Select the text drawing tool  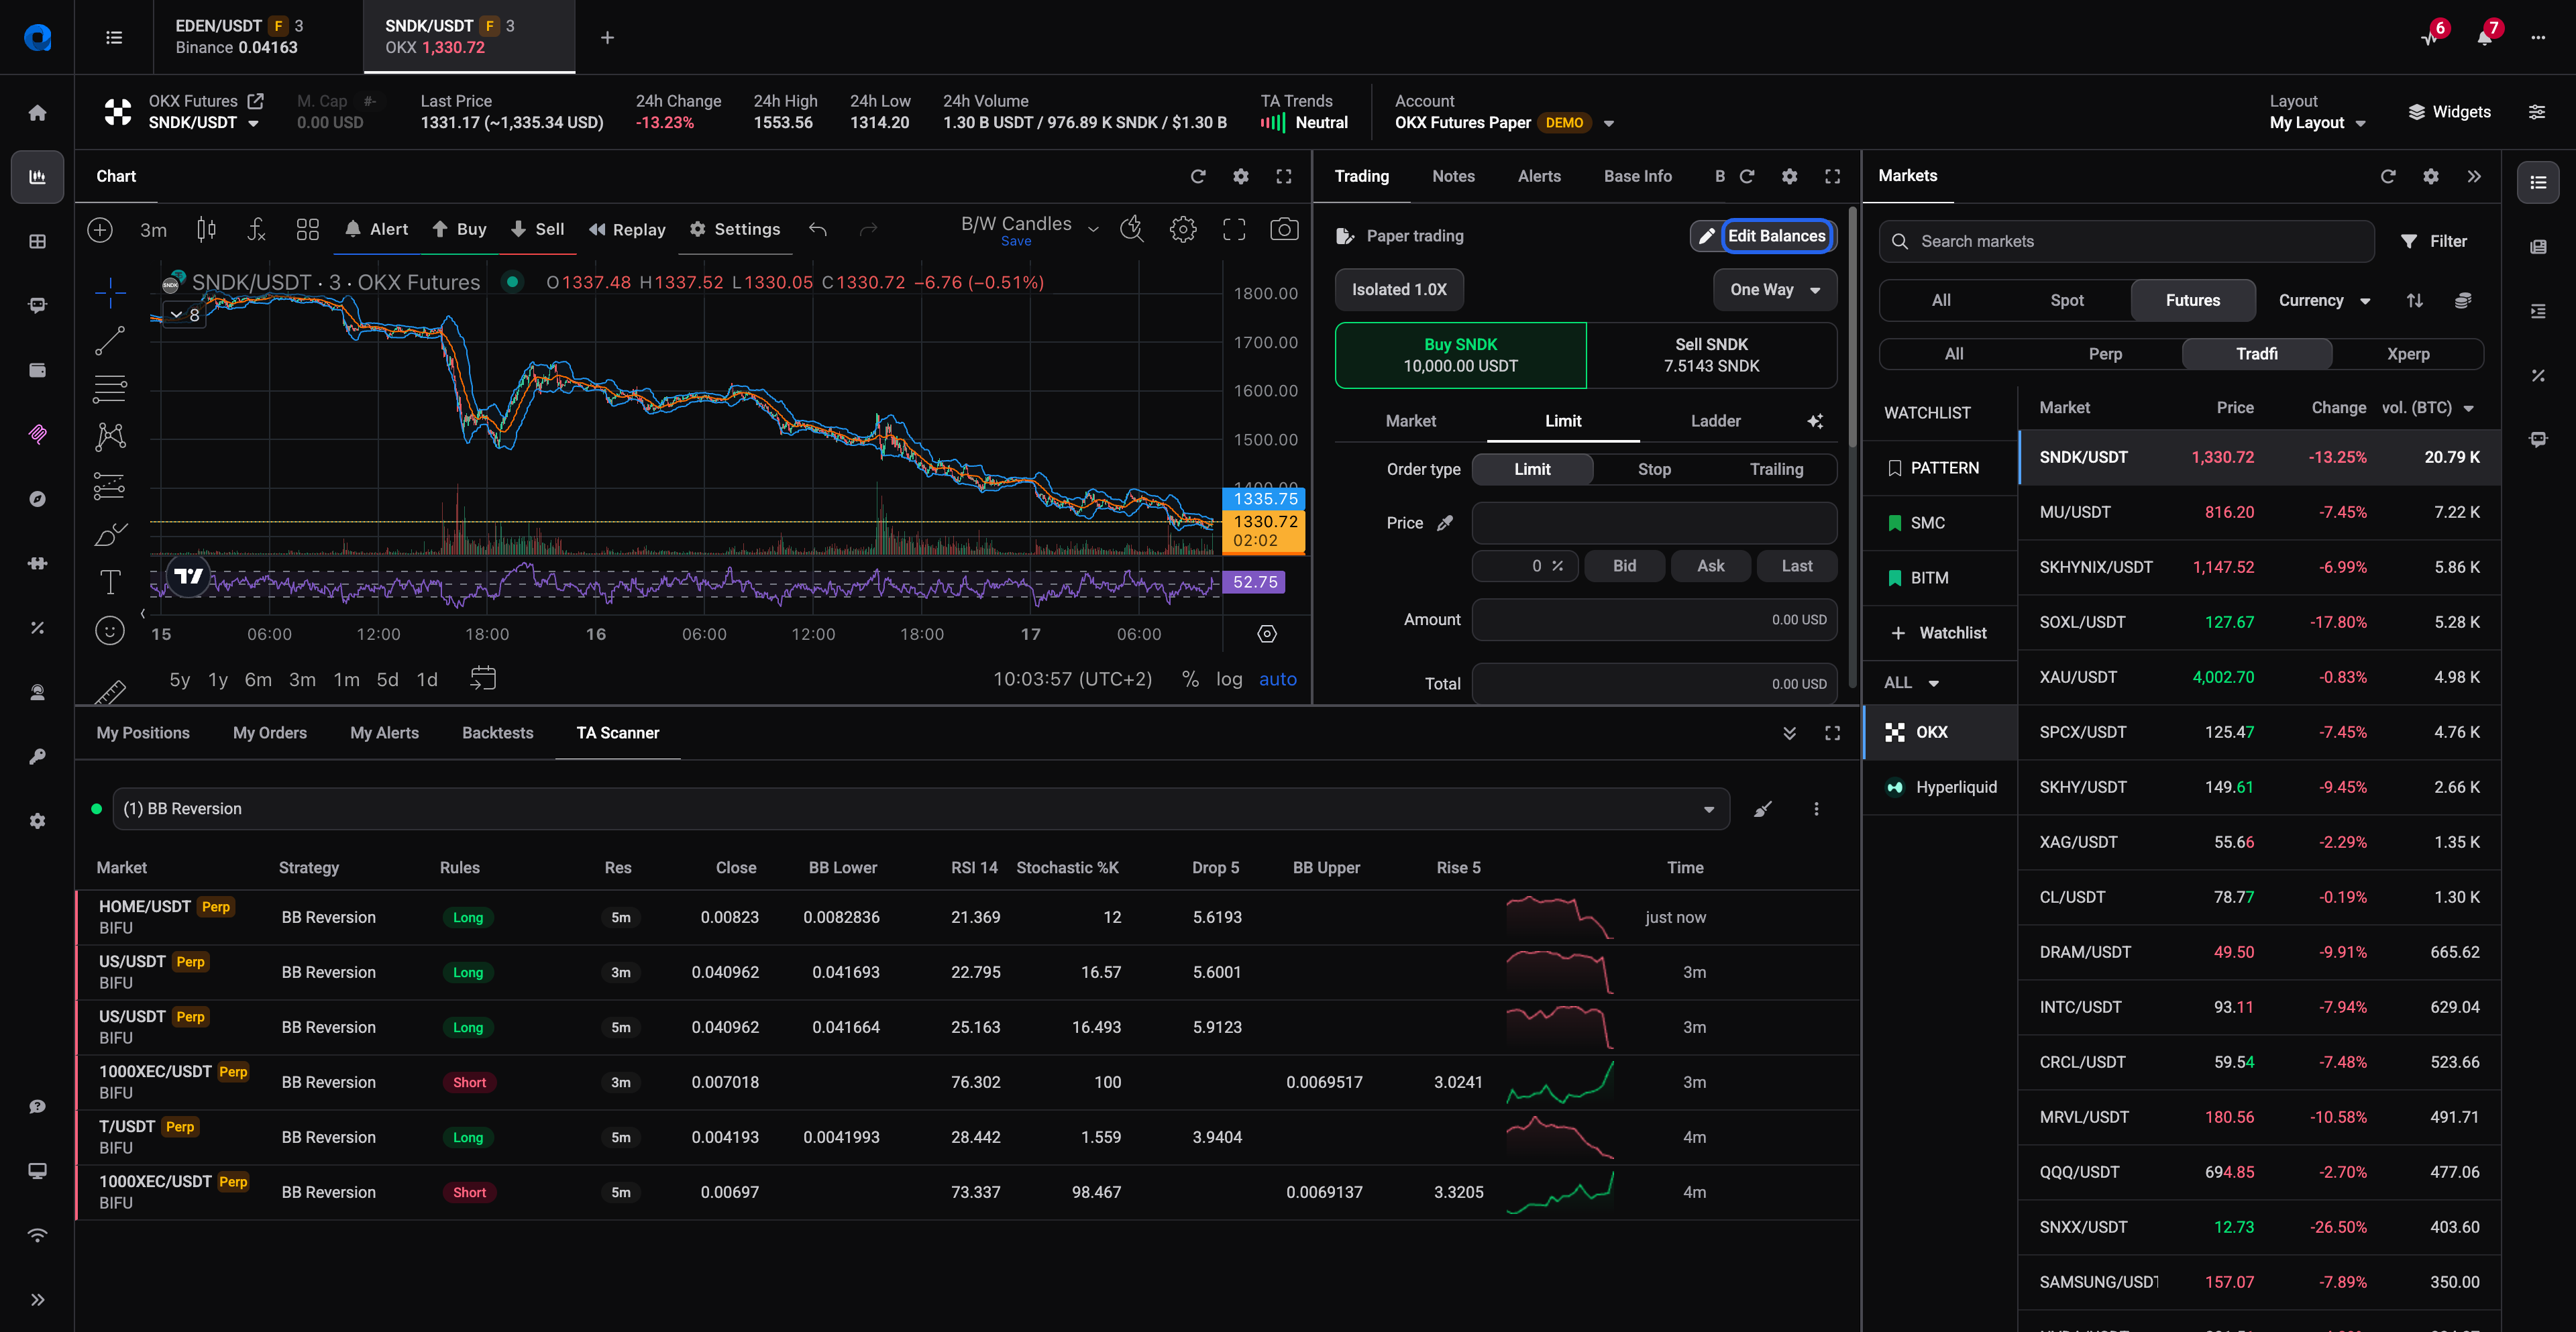coord(110,582)
